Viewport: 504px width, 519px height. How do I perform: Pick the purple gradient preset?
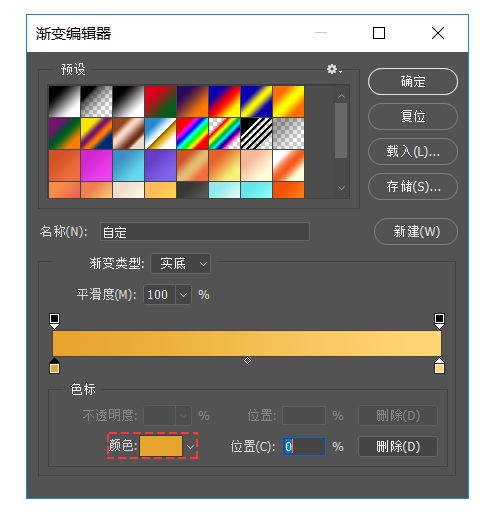click(161, 165)
